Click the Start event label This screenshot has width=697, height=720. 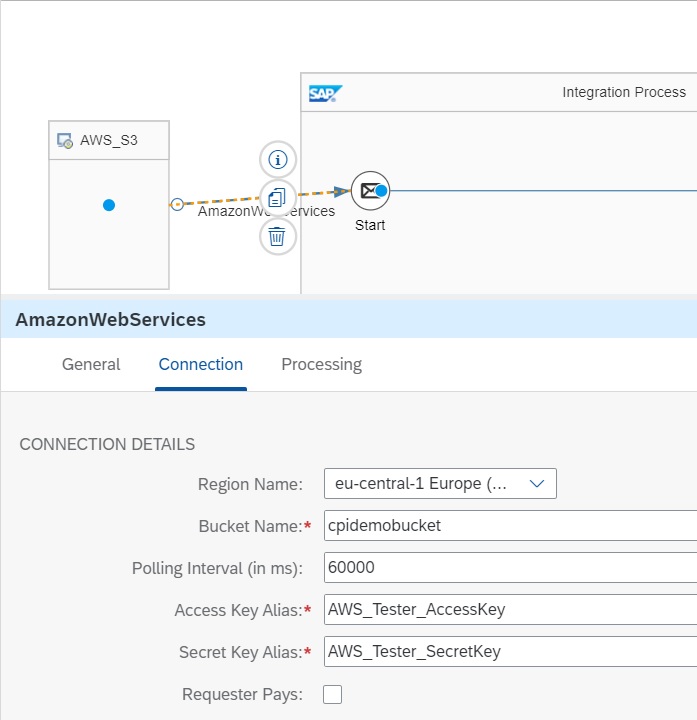370,225
